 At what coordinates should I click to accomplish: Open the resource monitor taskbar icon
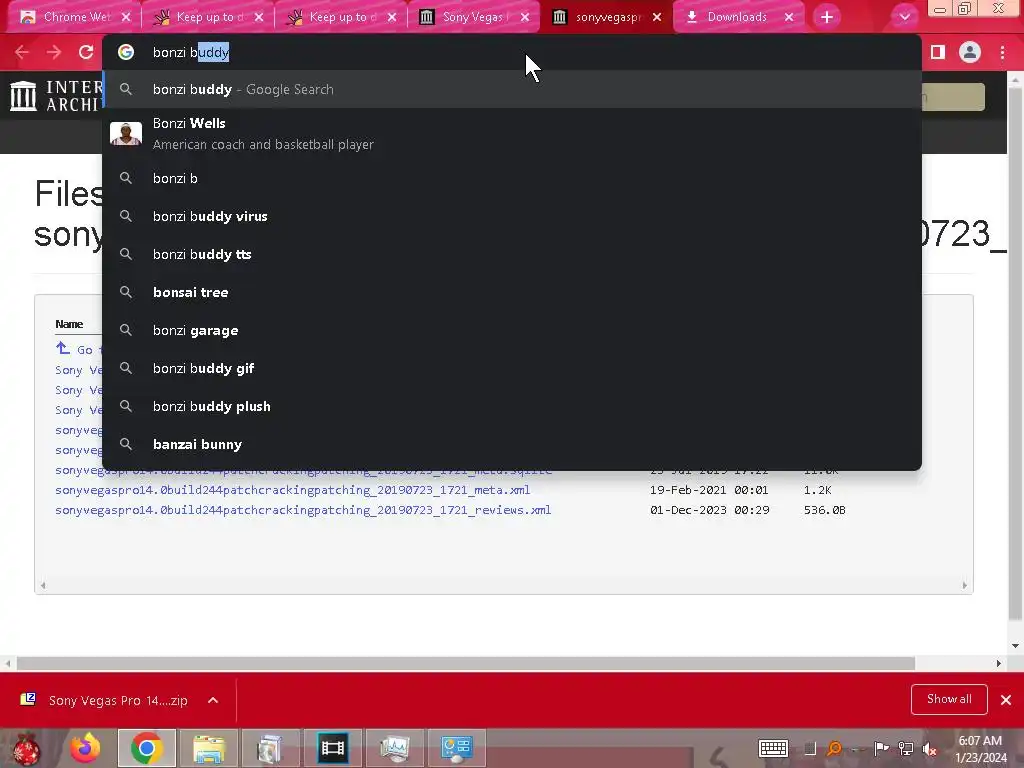394,748
